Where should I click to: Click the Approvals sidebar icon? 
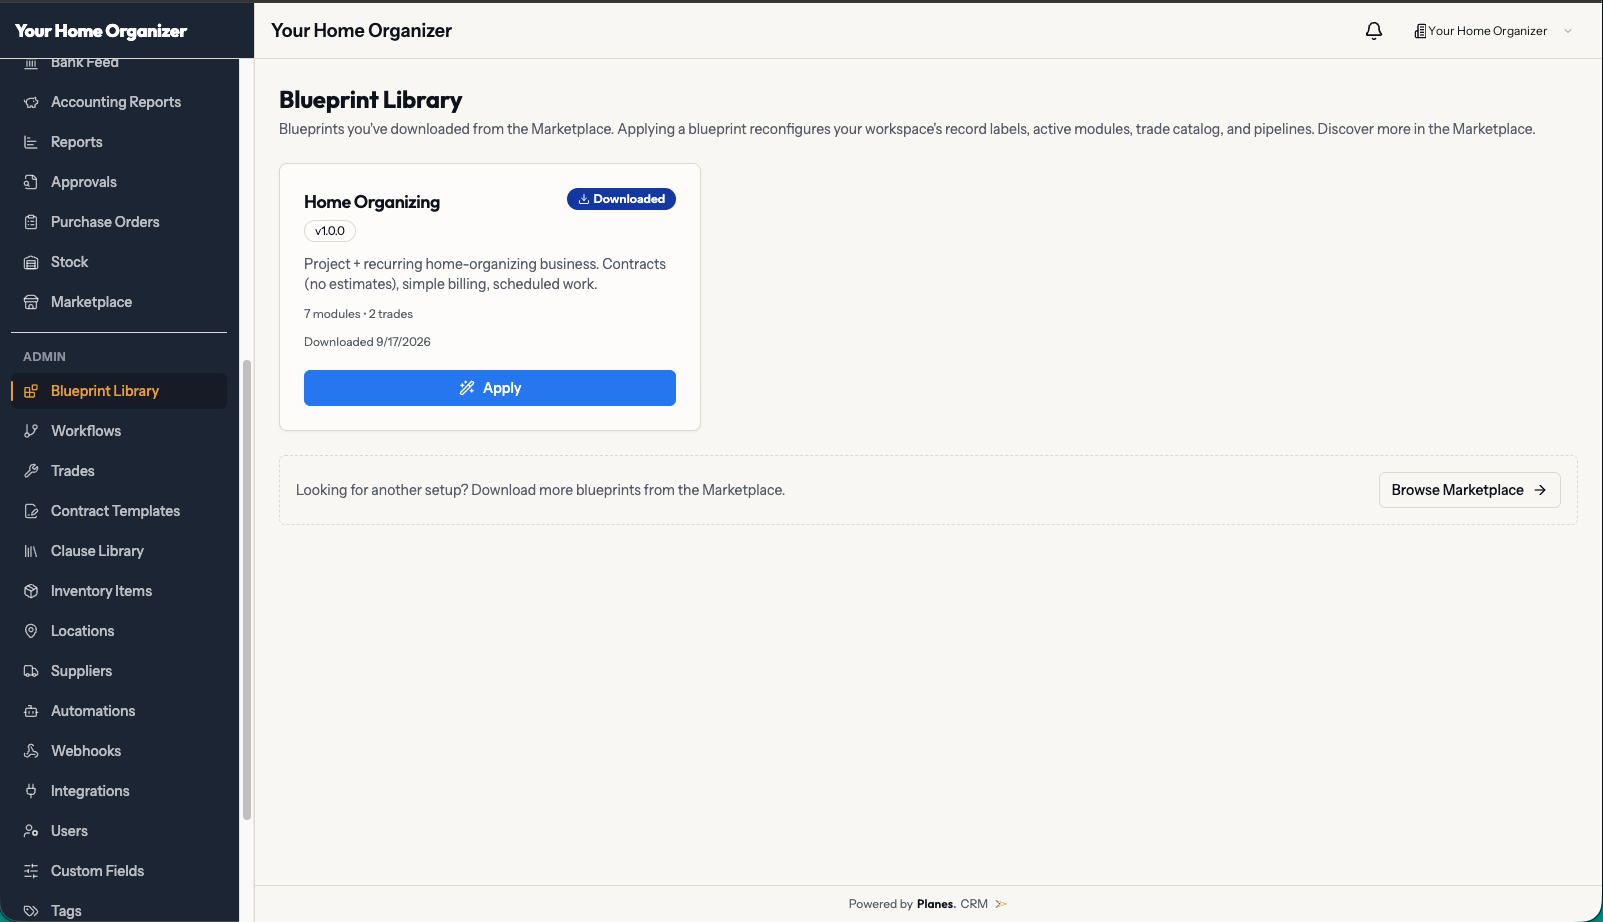point(31,182)
